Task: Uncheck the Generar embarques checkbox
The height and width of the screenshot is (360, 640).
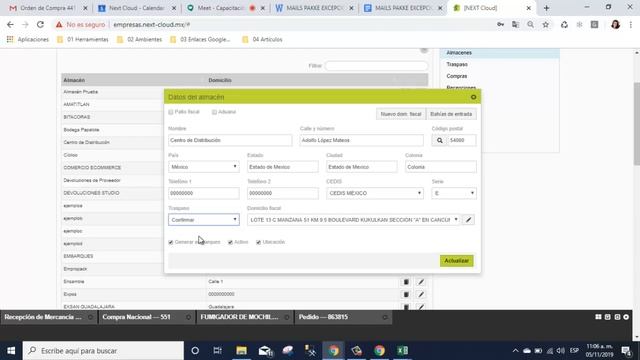Action: pyautogui.click(x=171, y=242)
